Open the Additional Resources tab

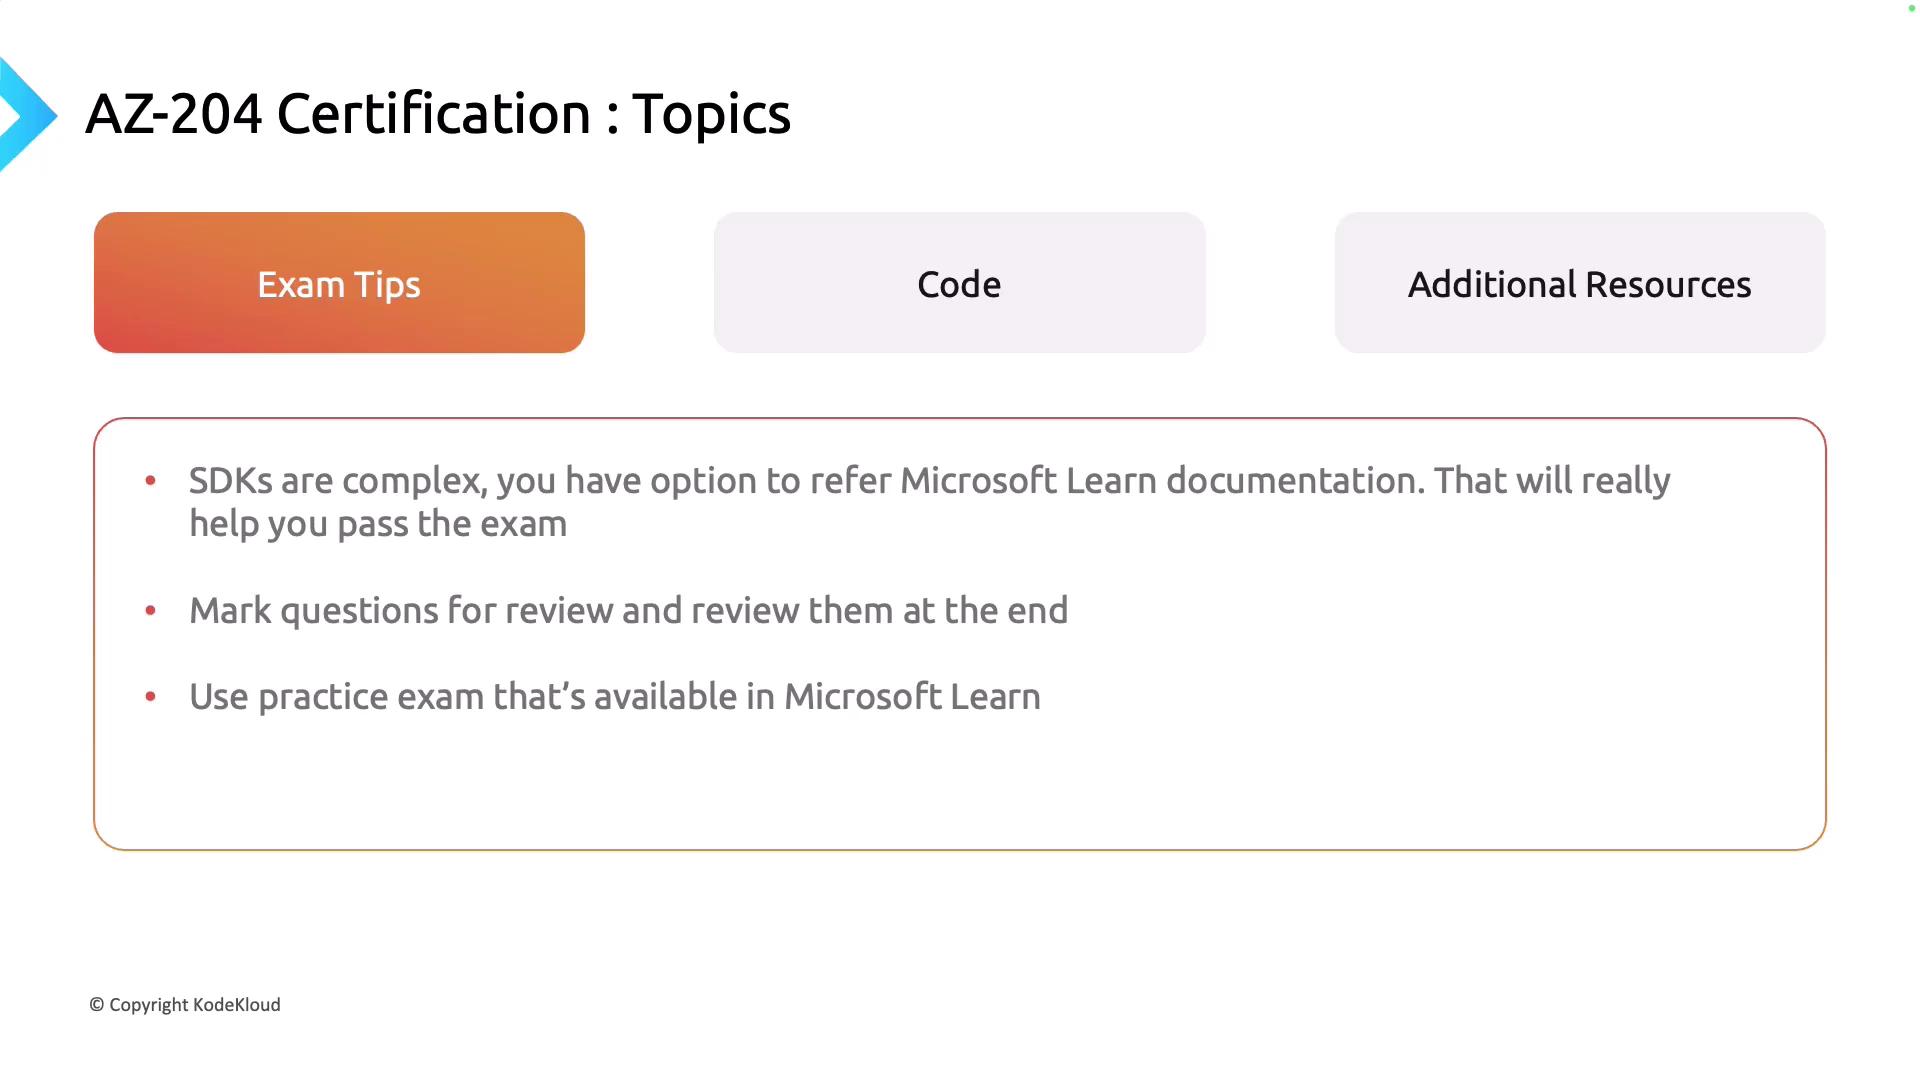point(1579,283)
